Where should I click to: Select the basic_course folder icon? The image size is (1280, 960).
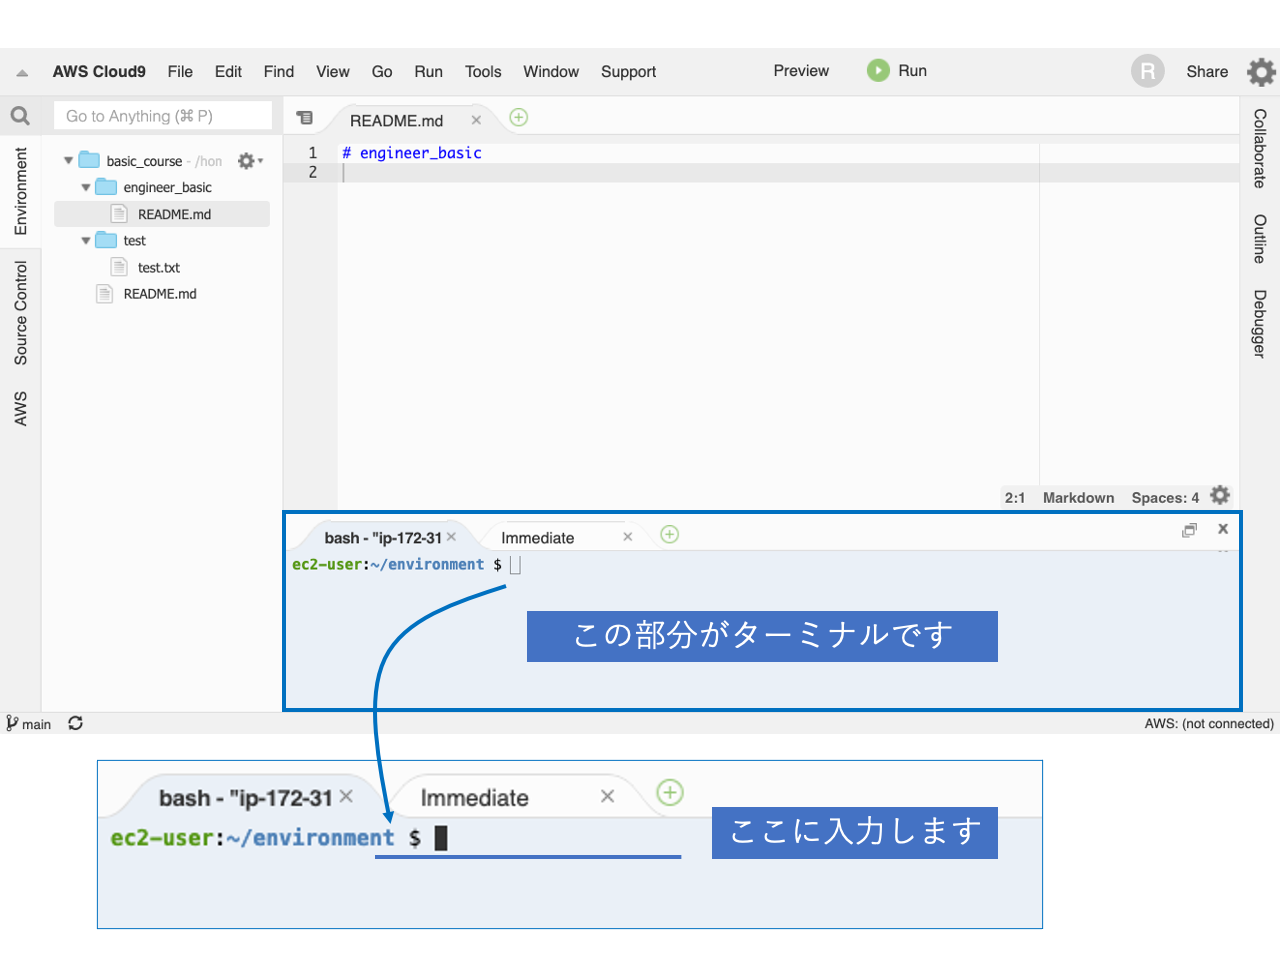[89, 160]
